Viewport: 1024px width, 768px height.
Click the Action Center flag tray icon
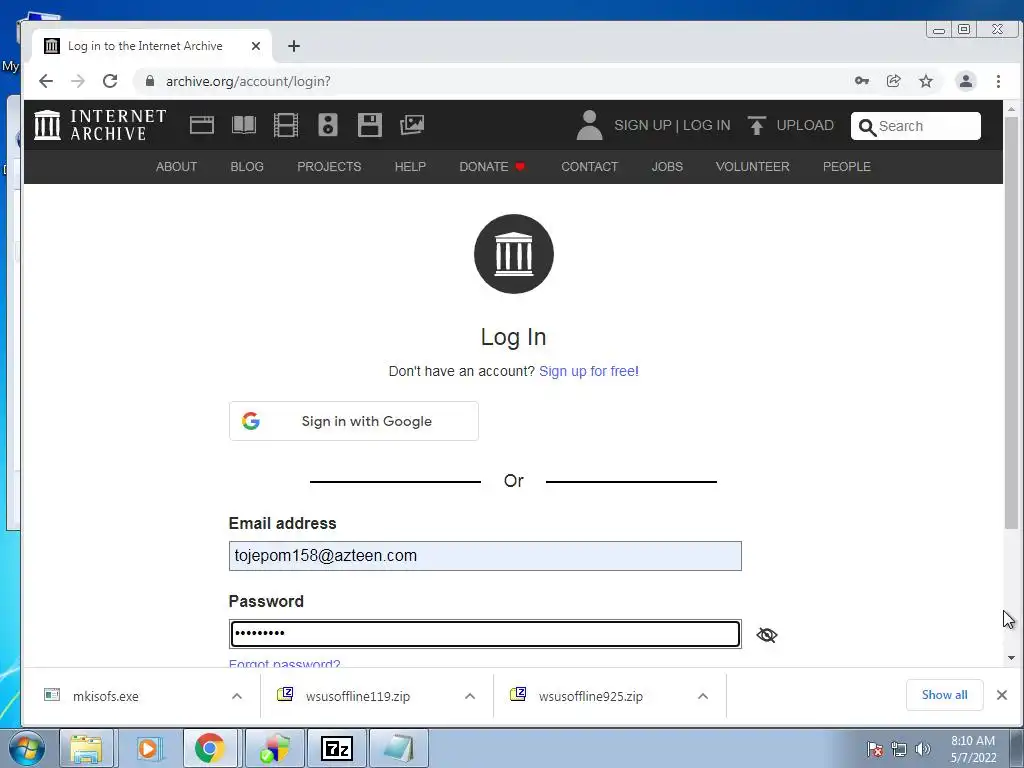pos(875,749)
